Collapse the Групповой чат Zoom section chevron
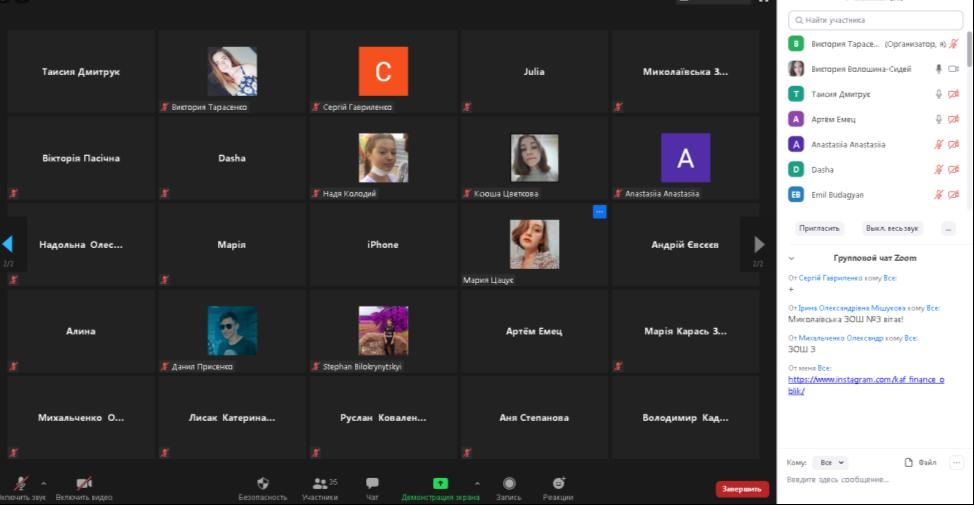Viewport: 974px width, 505px height. pyautogui.click(x=792, y=258)
